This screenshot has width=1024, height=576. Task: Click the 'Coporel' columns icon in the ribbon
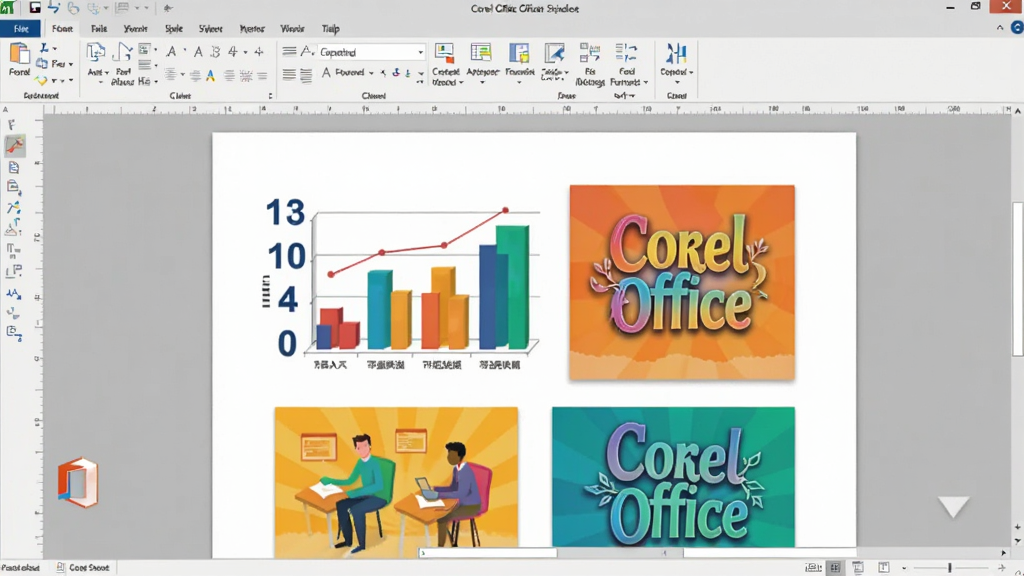(x=676, y=54)
